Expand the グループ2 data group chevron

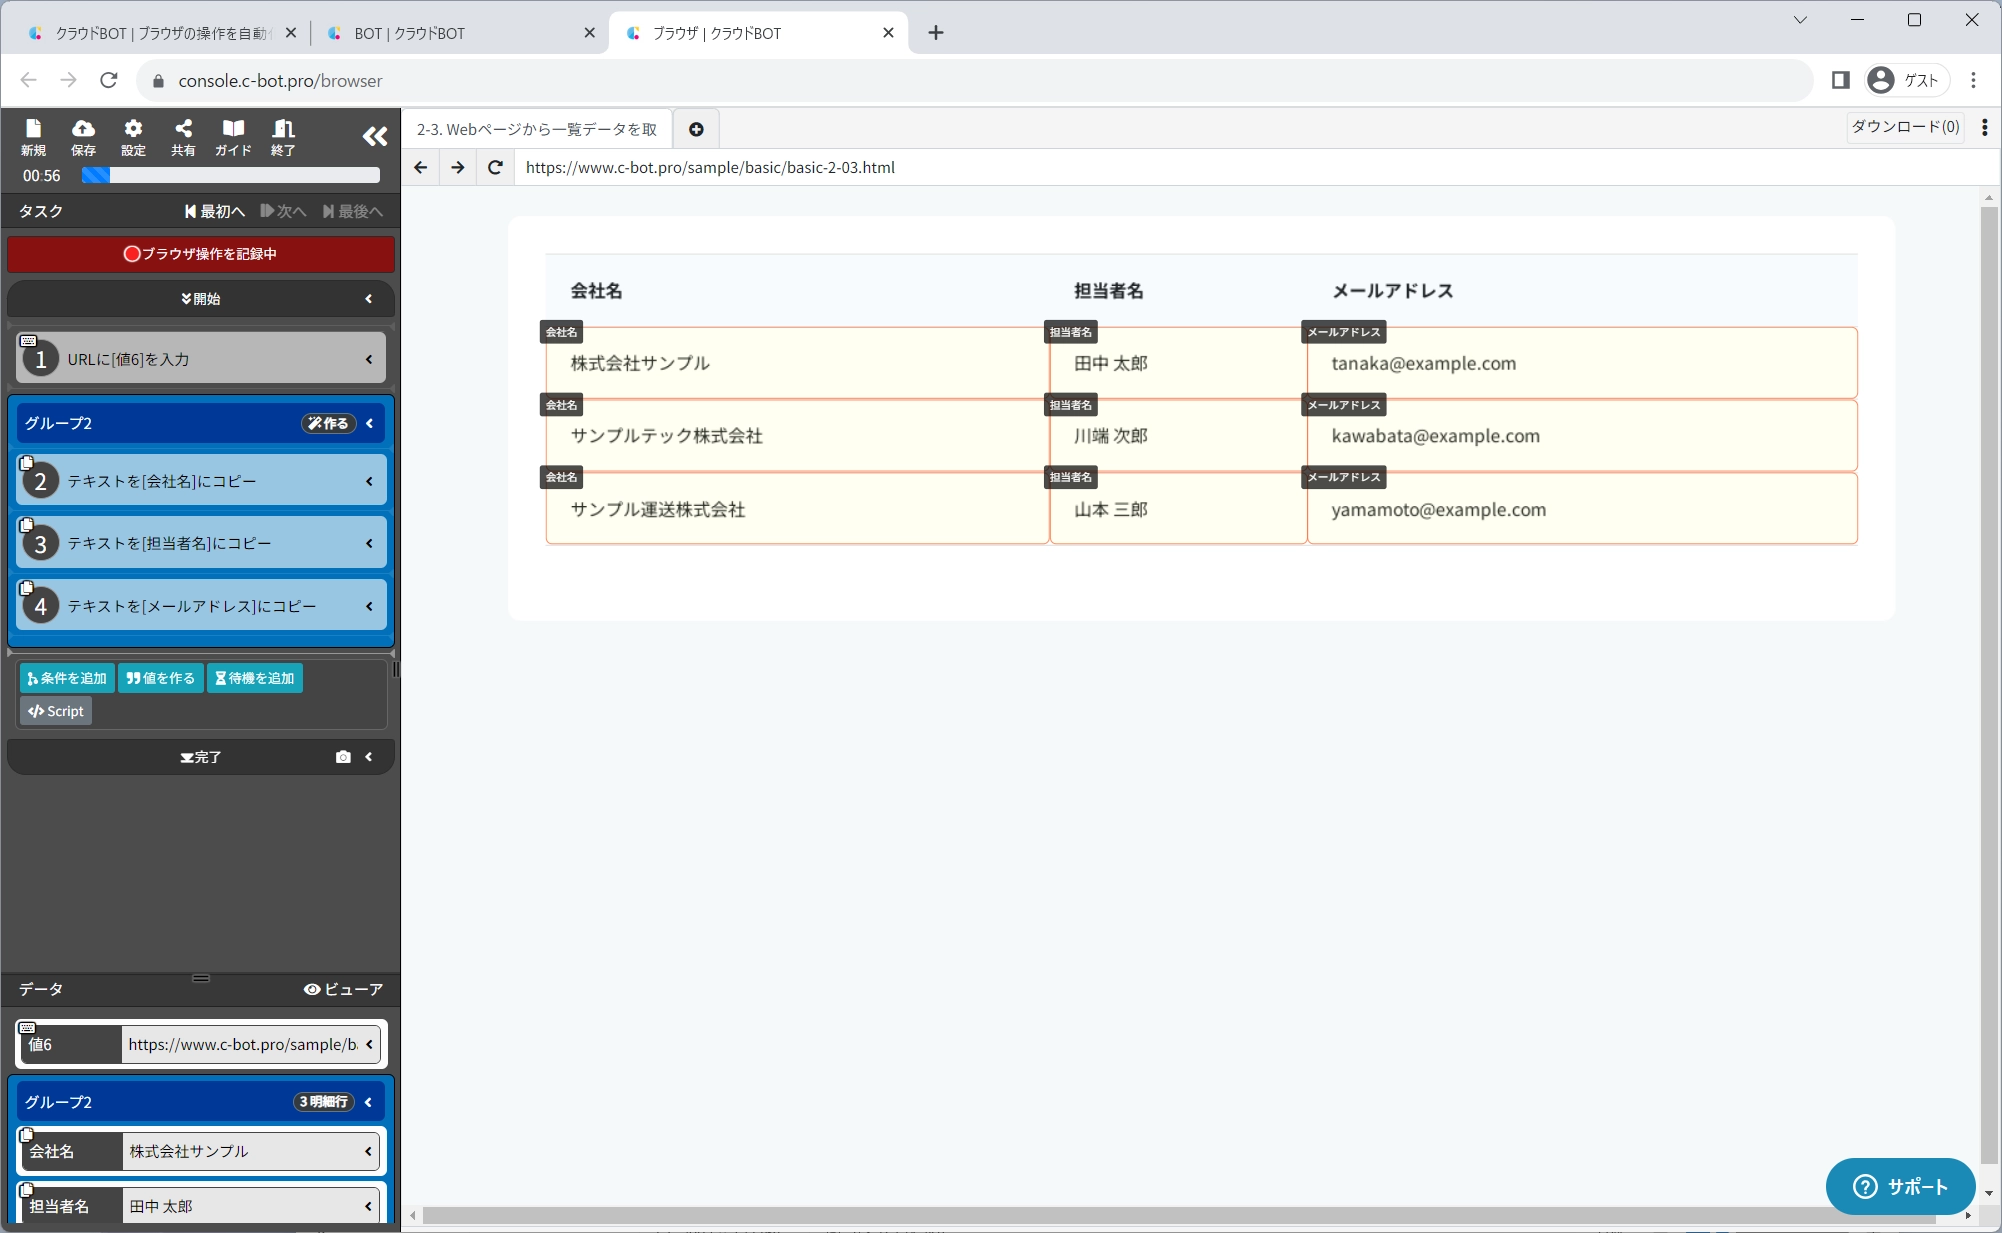tap(369, 1102)
